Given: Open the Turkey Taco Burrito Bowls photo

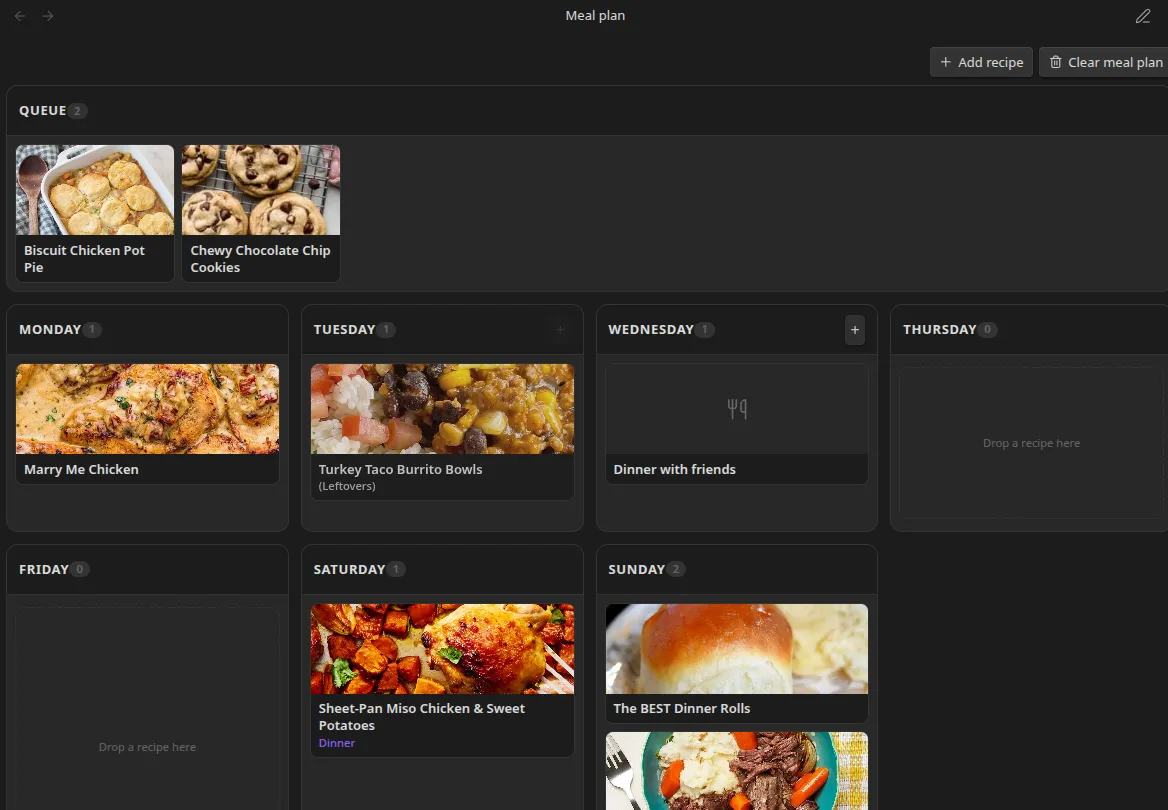Looking at the screenshot, I should [442, 409].
